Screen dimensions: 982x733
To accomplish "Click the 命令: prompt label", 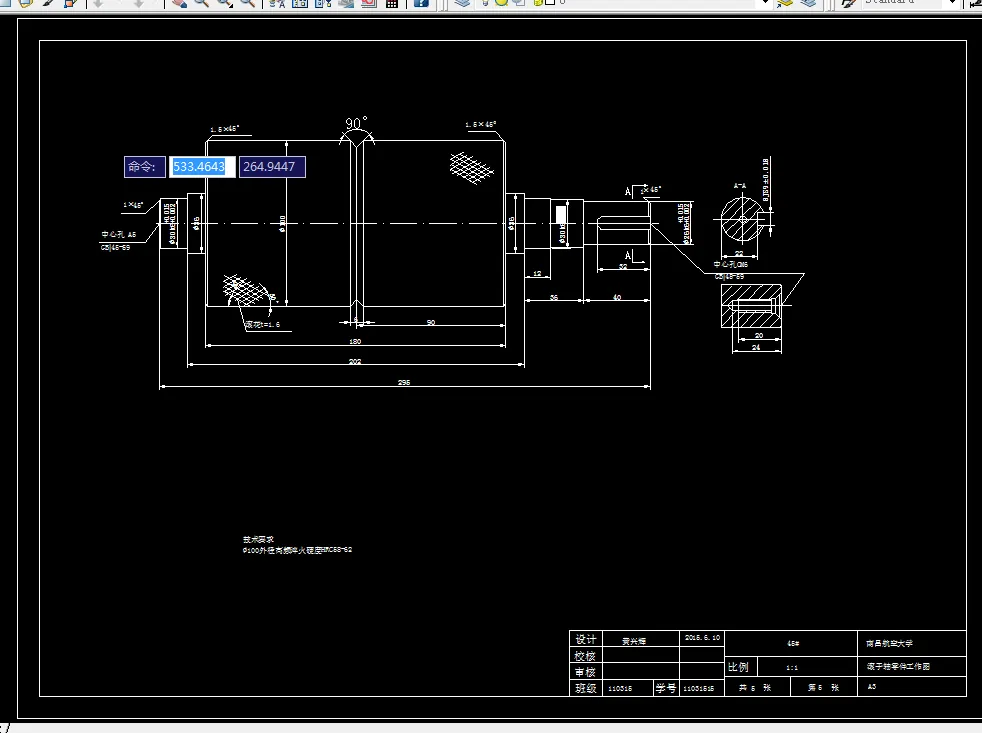I will (x=145, y=167).
